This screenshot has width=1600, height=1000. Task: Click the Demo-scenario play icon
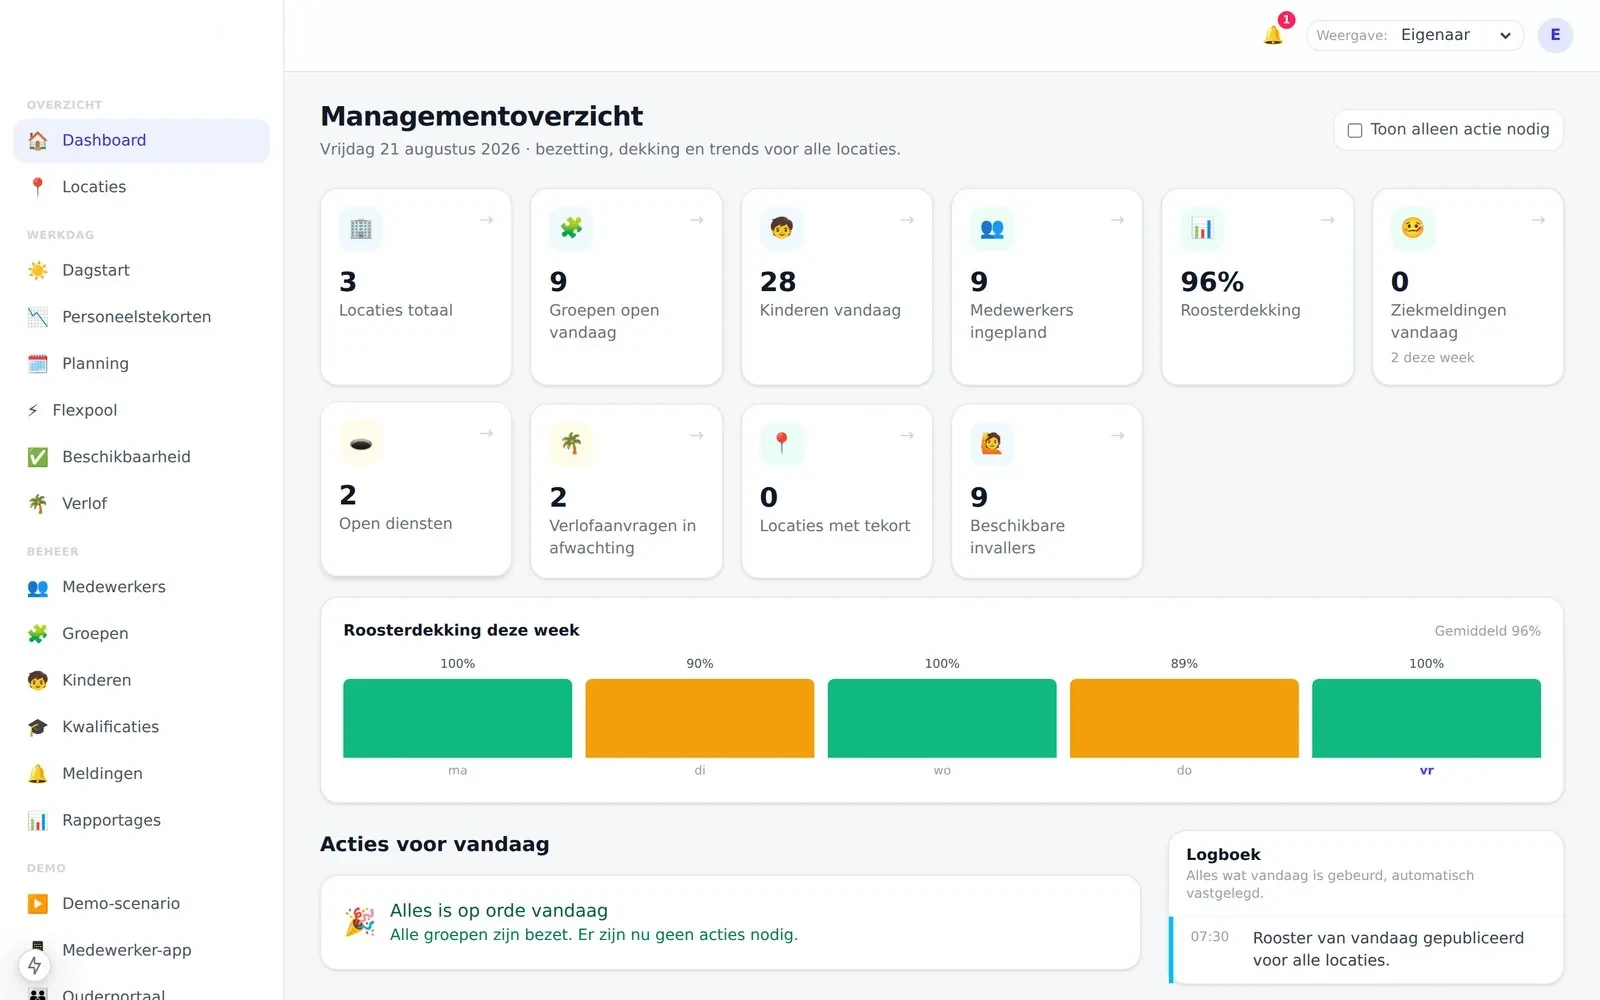[x=38, y=904]
